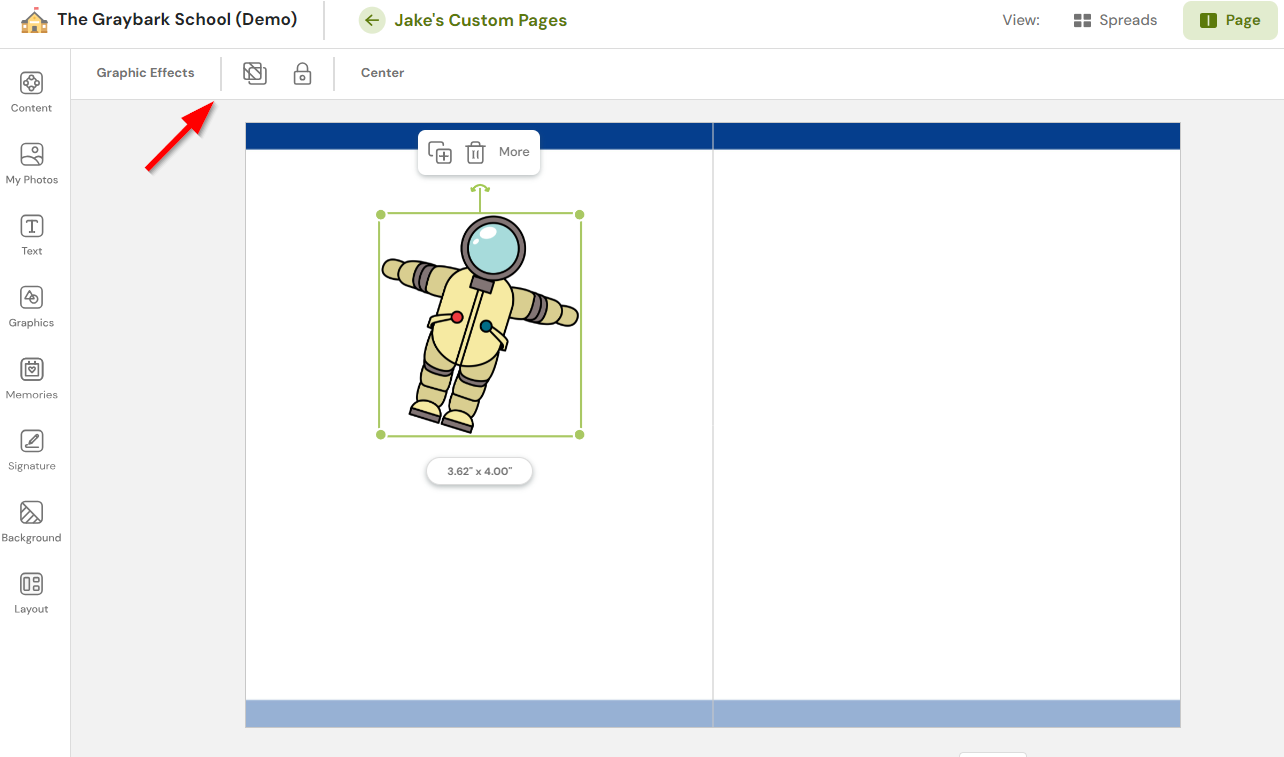Select the My Photos sidebar icon
This screenshot has width=1284, height=757.
[x=31, y=162]
